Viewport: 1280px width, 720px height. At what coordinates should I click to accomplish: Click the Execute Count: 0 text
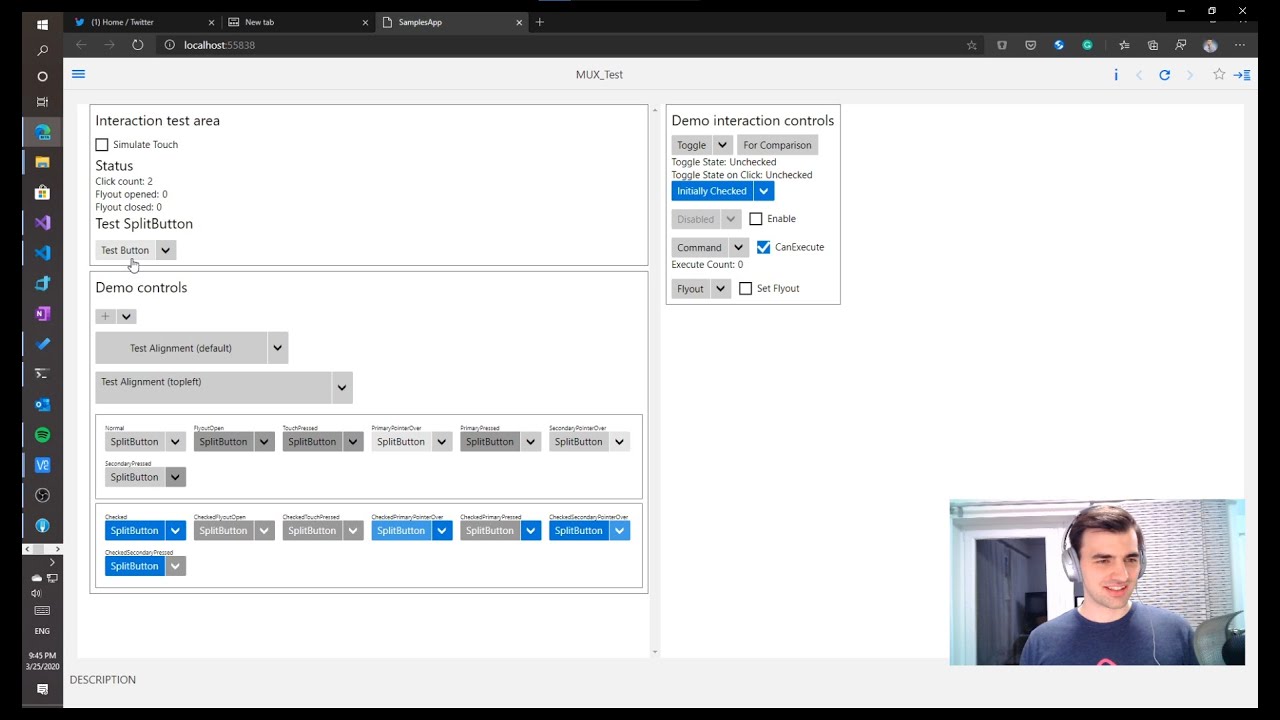tap(707, 265)
